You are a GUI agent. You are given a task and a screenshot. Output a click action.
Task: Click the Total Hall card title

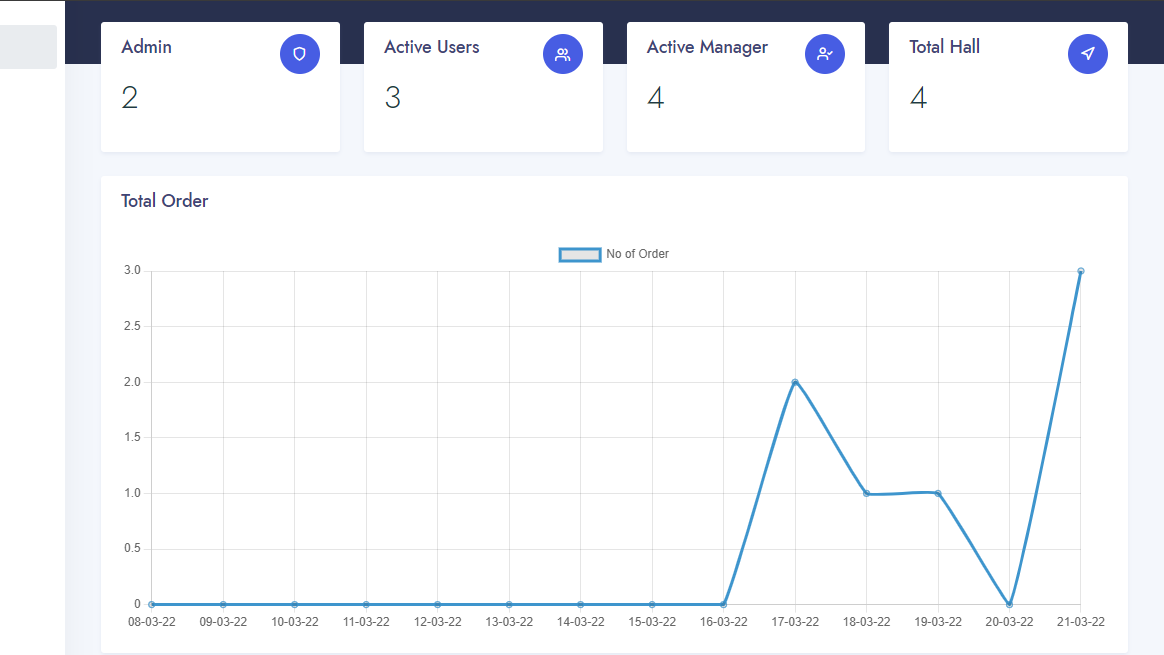point(944,47)
